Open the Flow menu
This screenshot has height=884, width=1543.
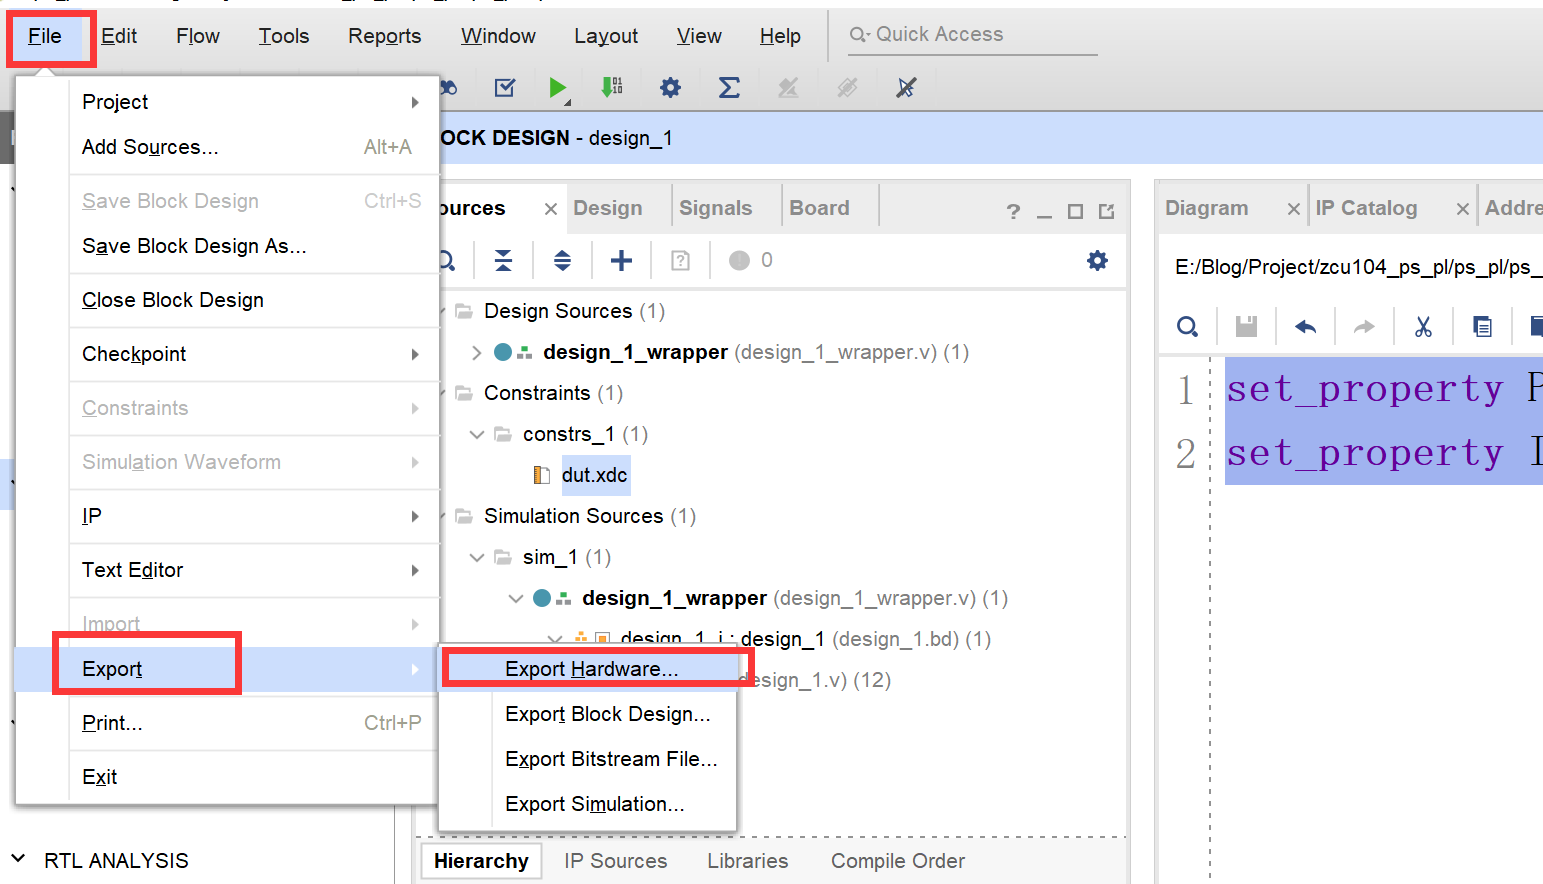click(198, 36)
